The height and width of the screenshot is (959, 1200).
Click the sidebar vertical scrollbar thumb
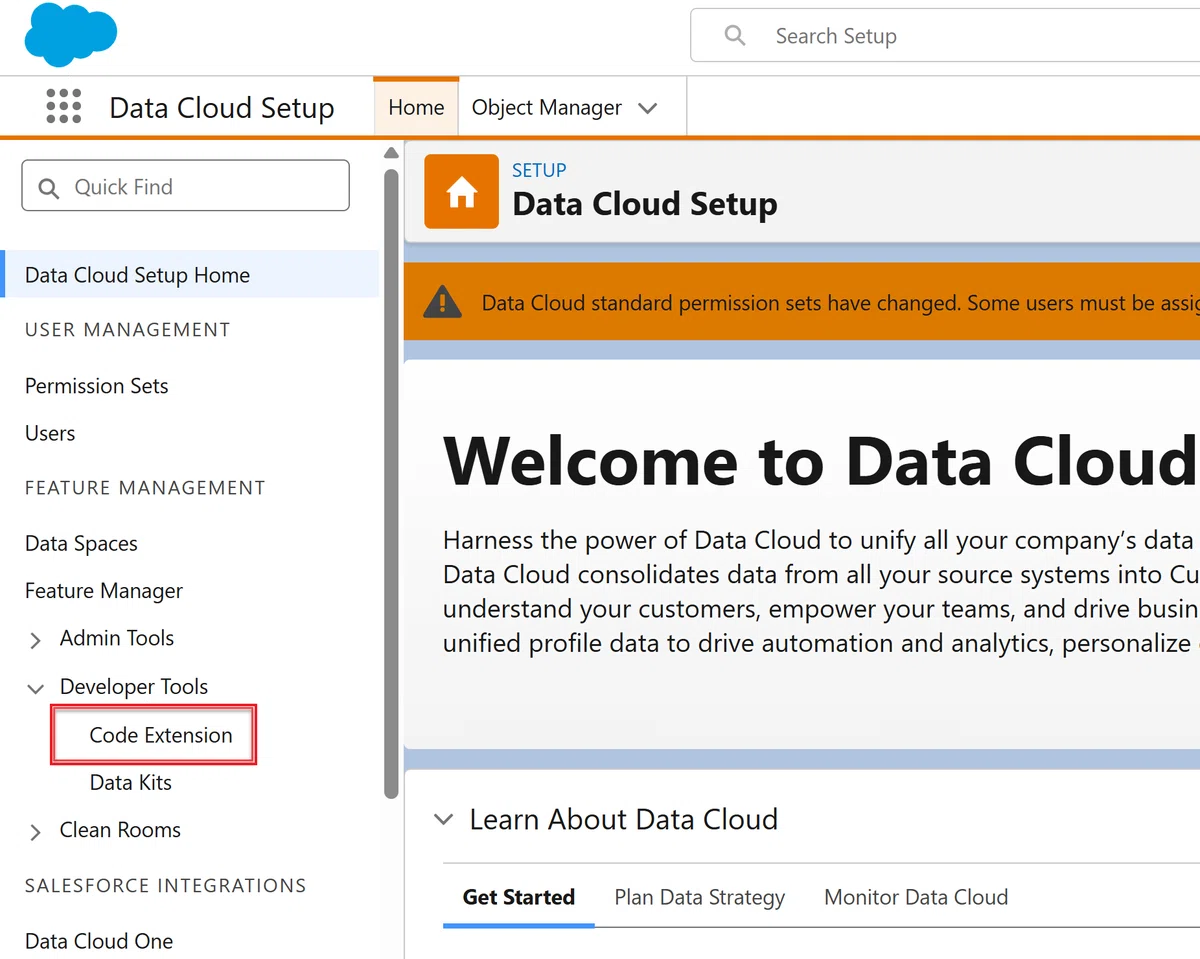(391, 483)
